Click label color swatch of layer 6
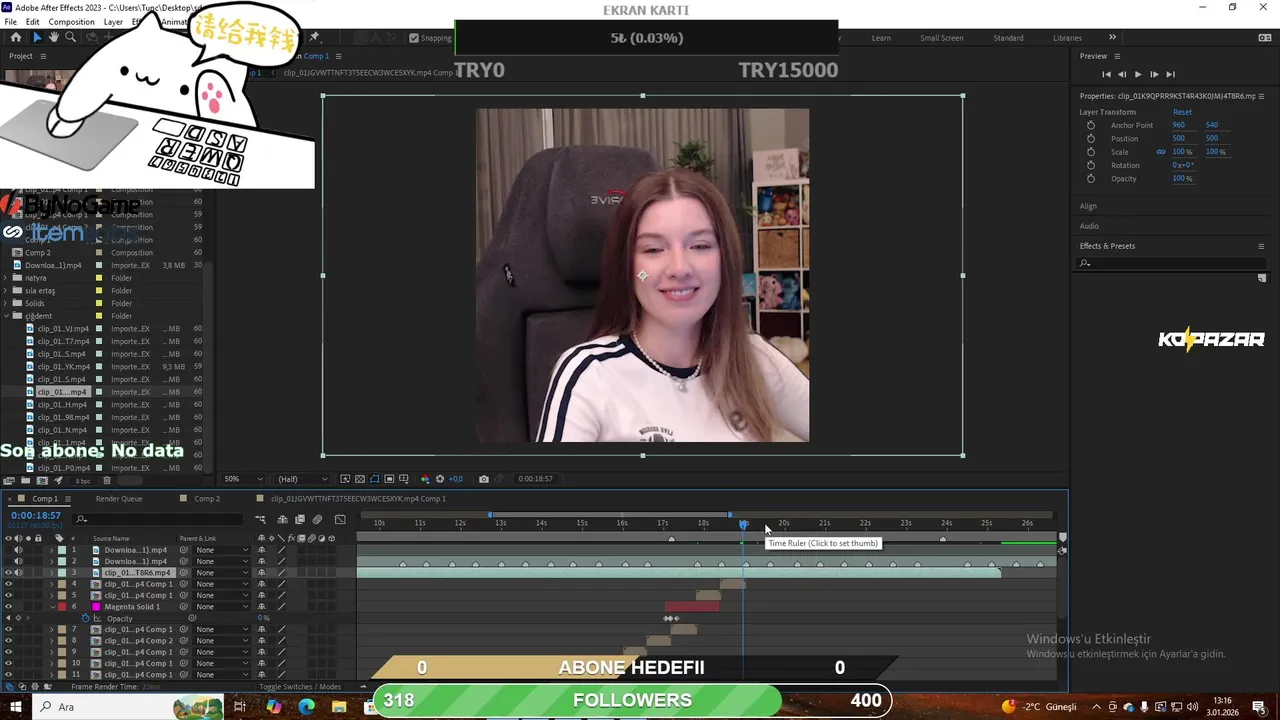This screenshot has height=720, width=1280. click(x=62, y=607)
